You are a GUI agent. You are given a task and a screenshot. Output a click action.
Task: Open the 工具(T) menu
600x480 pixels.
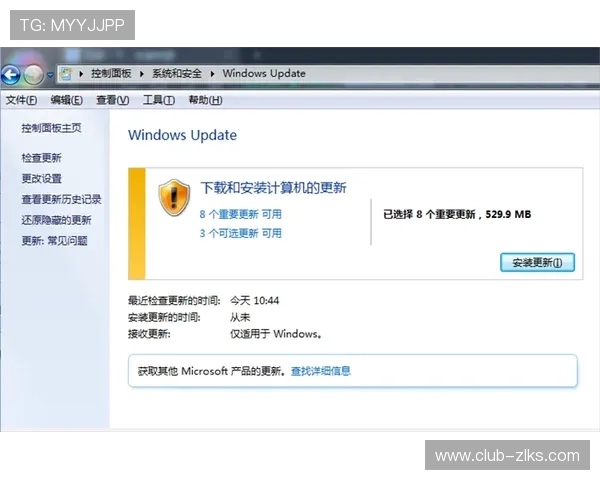(x=159, y=100)
